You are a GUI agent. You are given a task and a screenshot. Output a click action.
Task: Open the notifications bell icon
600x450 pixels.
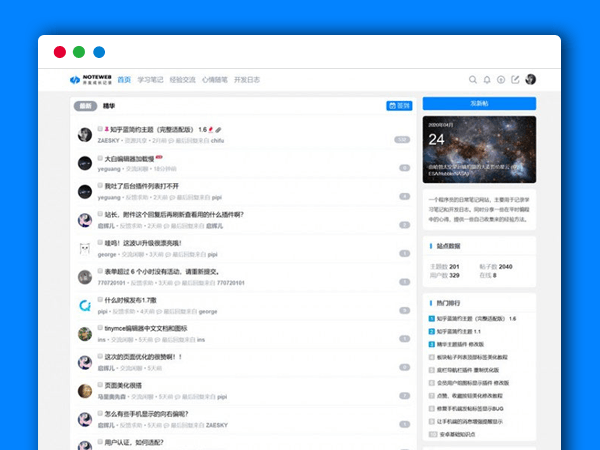(487, 80)
